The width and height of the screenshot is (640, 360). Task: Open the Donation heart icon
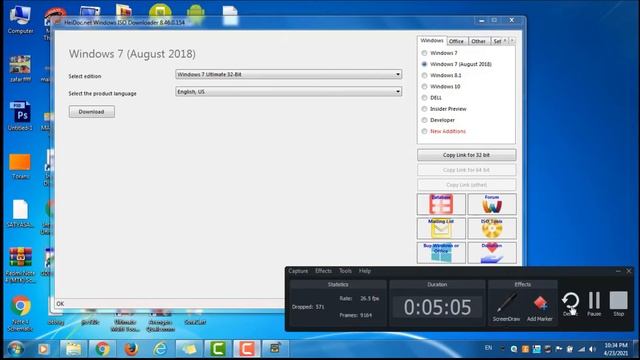(x=492, y=253)
